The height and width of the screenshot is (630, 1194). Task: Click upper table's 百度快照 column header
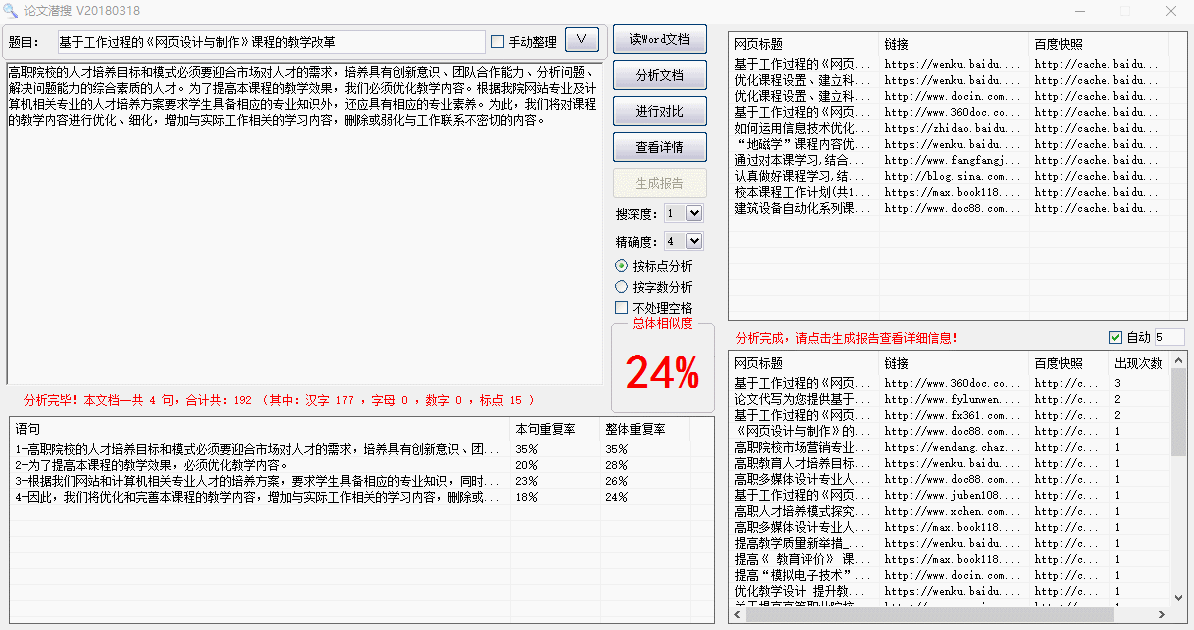point(1099,44)
